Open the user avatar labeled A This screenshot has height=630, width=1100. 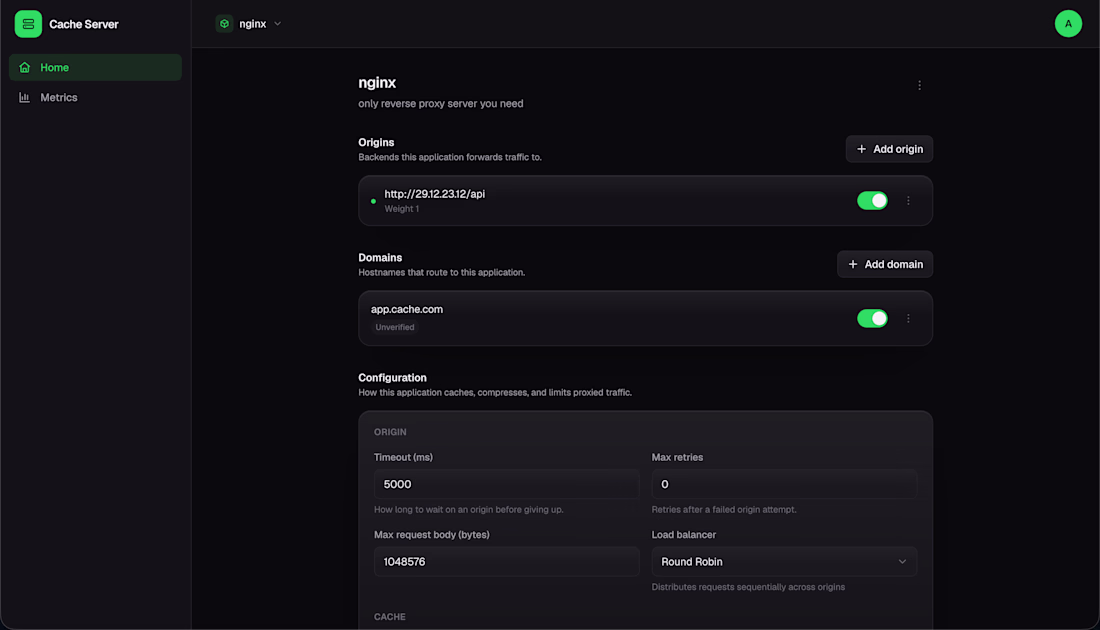[1068, 24]
